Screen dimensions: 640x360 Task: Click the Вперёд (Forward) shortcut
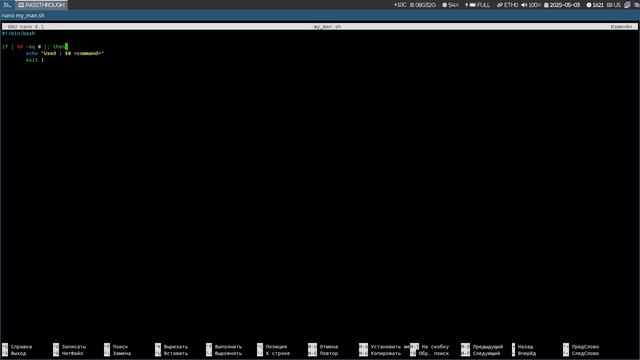point(524,353)
